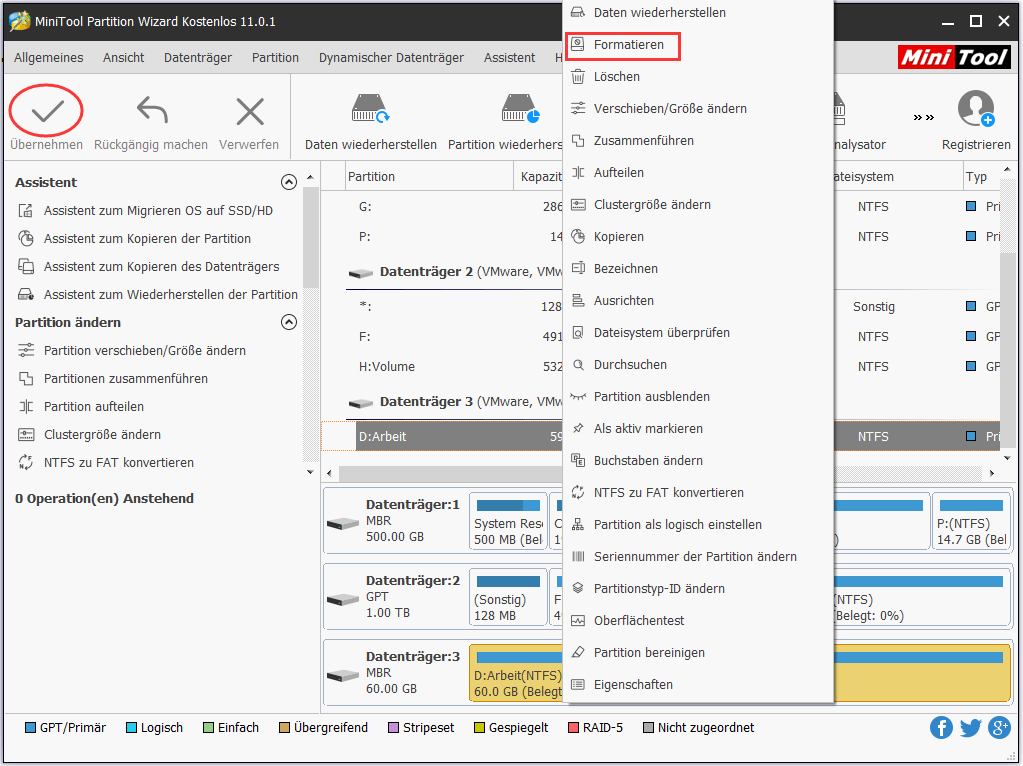1023x766 pixels.
Task: Collapse the Partition ändern section
Action: coord(289,322)
